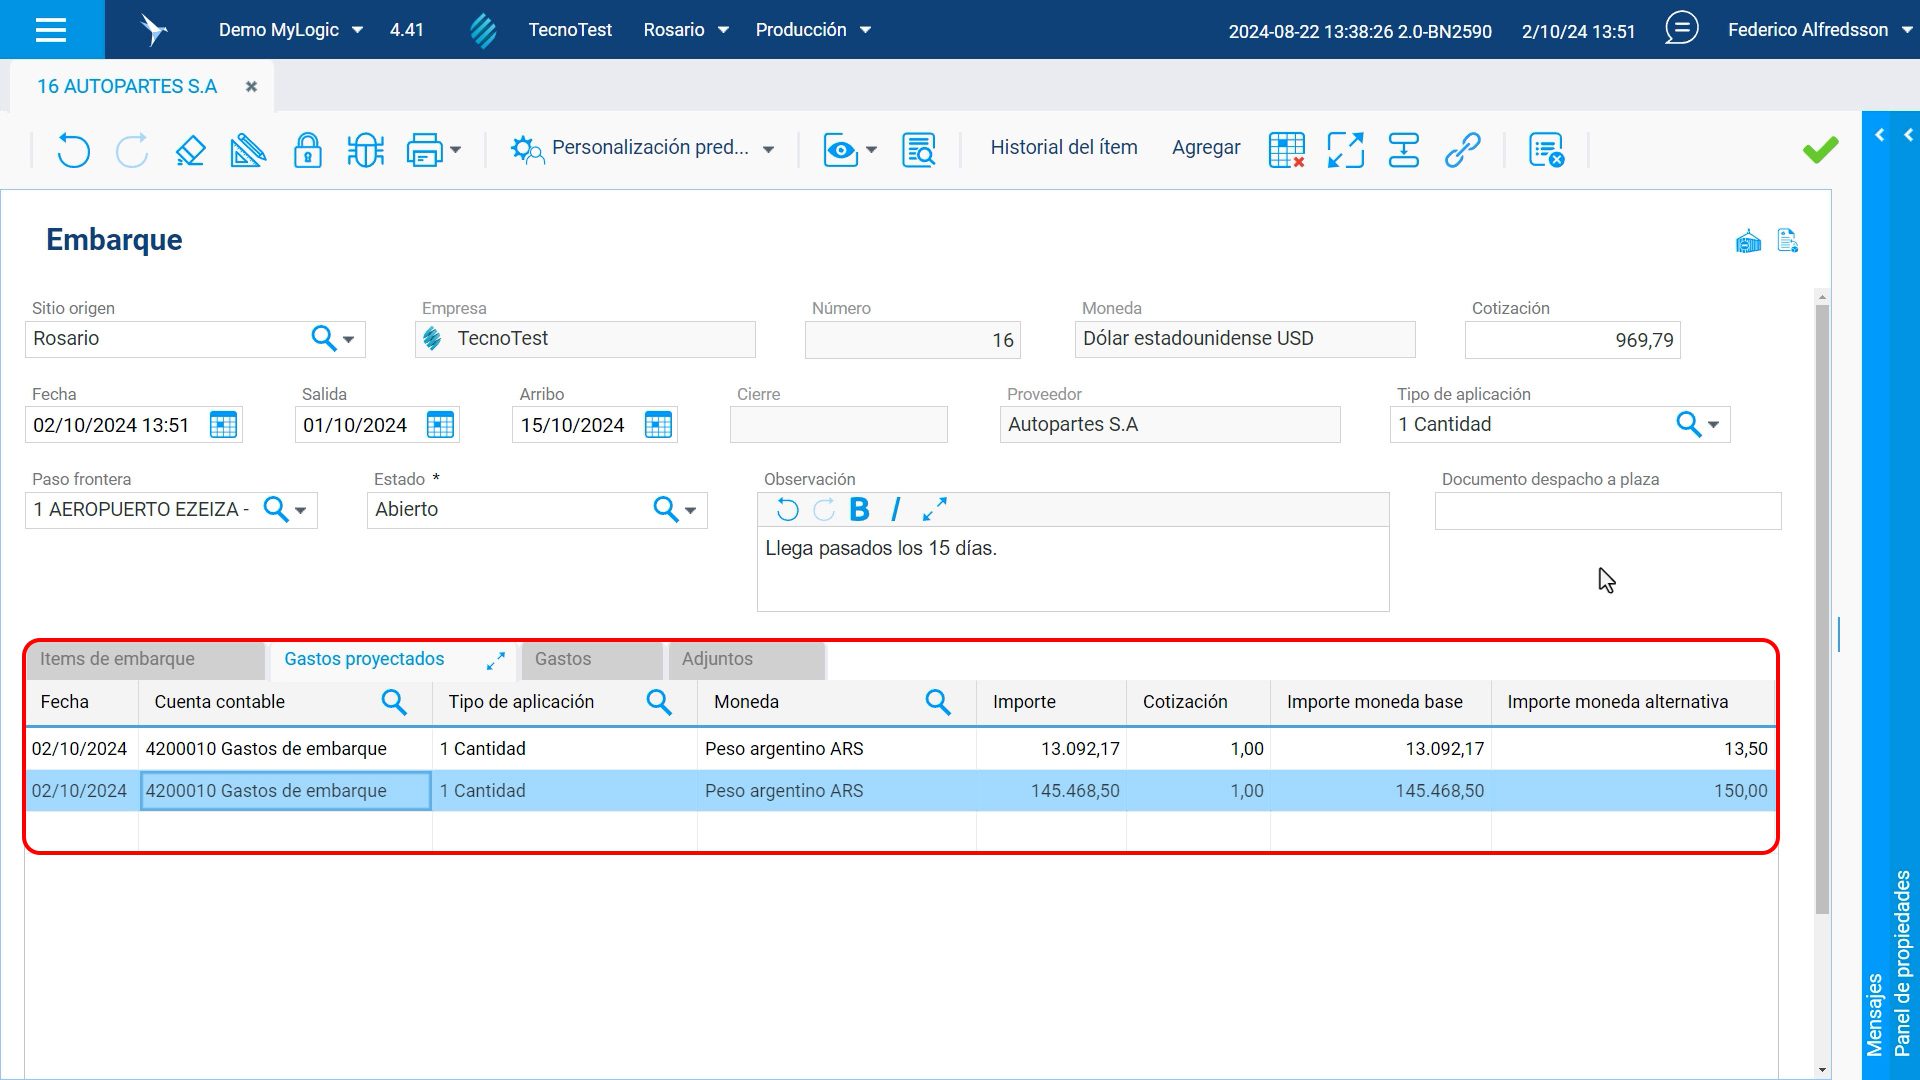
Task: Click the padlock lock icon
Action: tap(307, 150)
